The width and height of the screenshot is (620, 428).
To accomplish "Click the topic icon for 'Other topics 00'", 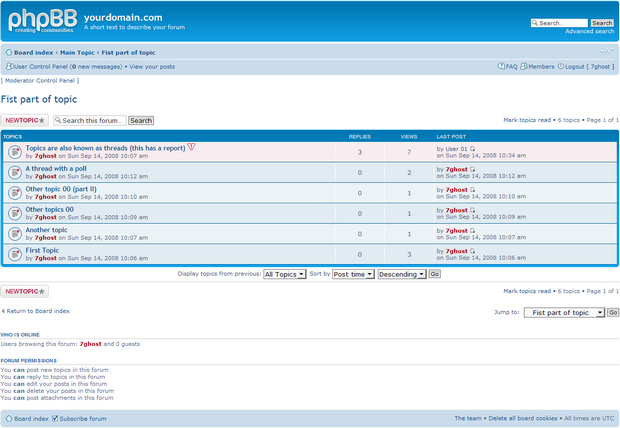I will [x=15, y=214].
